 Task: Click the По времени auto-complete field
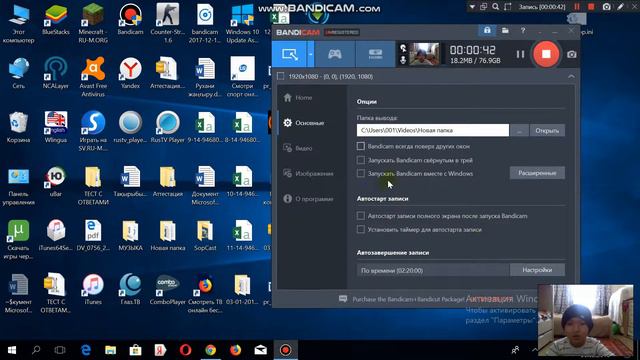[x=433, y=270]
